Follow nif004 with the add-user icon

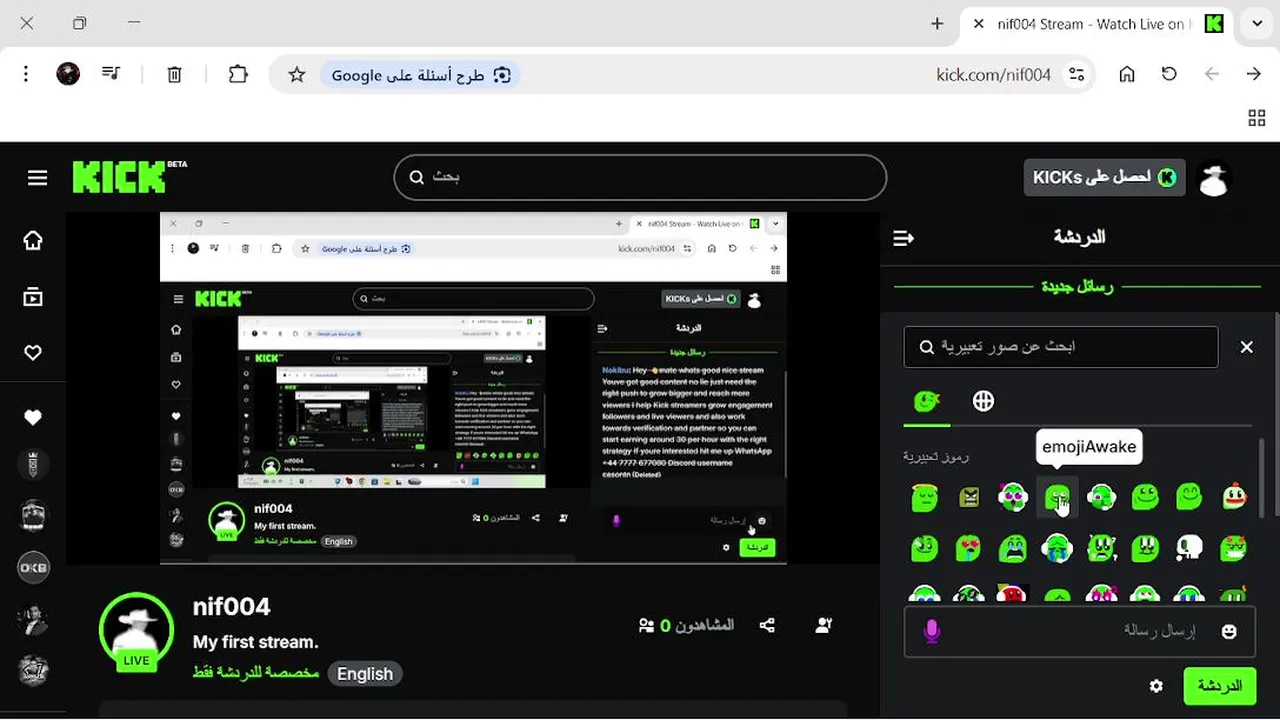pos(823,625)
